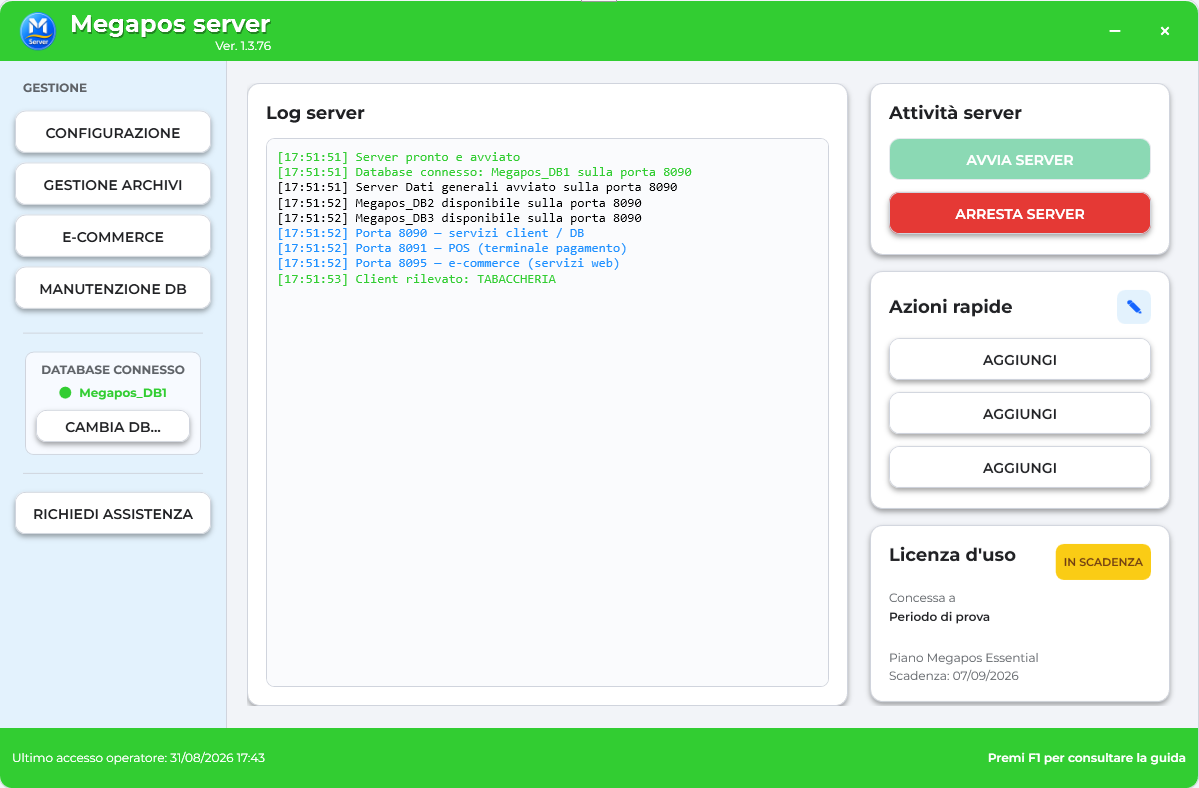Image resolution: width=1199 pixels, height=788 pixels.
Task: Edit quick actions with the pencil icon
Action: tap(1133, 307)
